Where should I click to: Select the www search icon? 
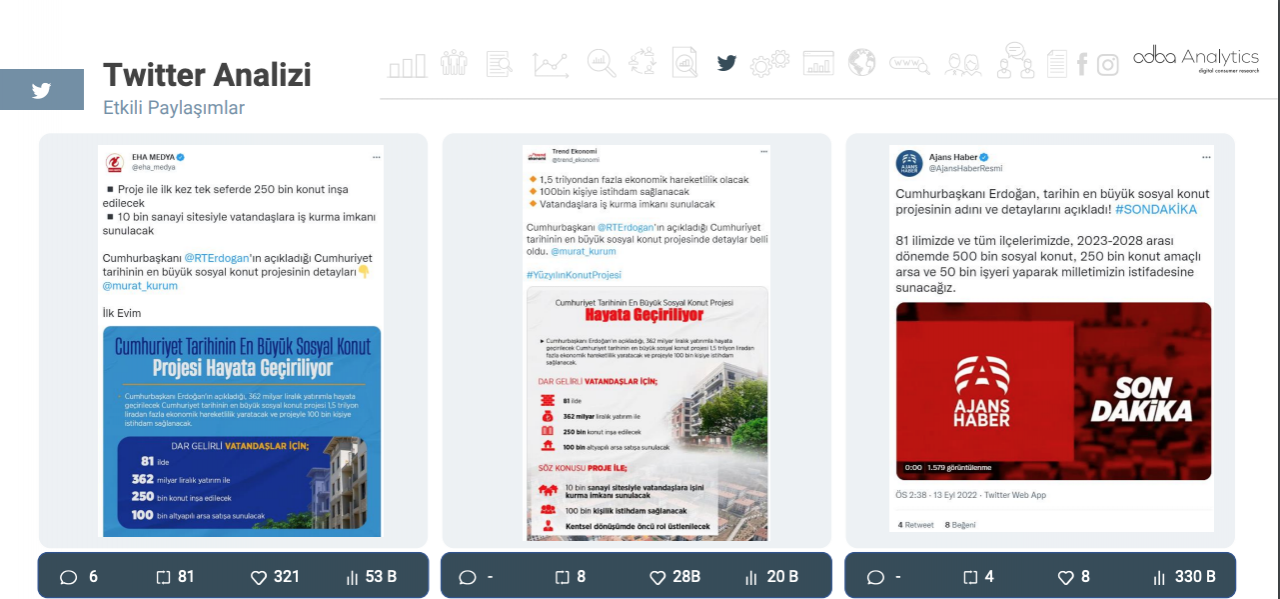[x=908, y=65]
